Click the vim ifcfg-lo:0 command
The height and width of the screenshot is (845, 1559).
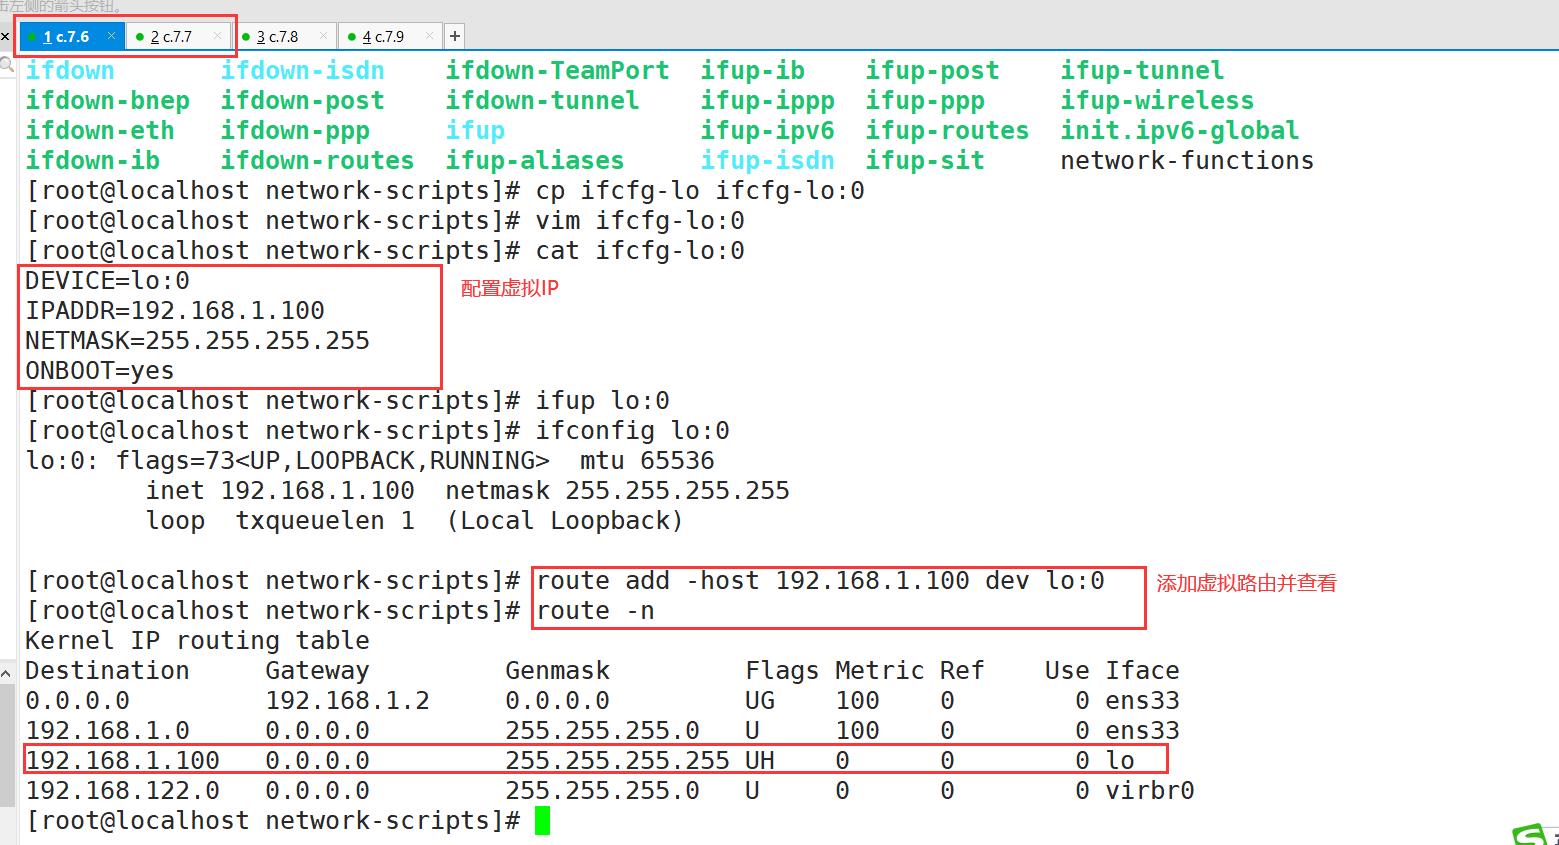pos(640,221)
